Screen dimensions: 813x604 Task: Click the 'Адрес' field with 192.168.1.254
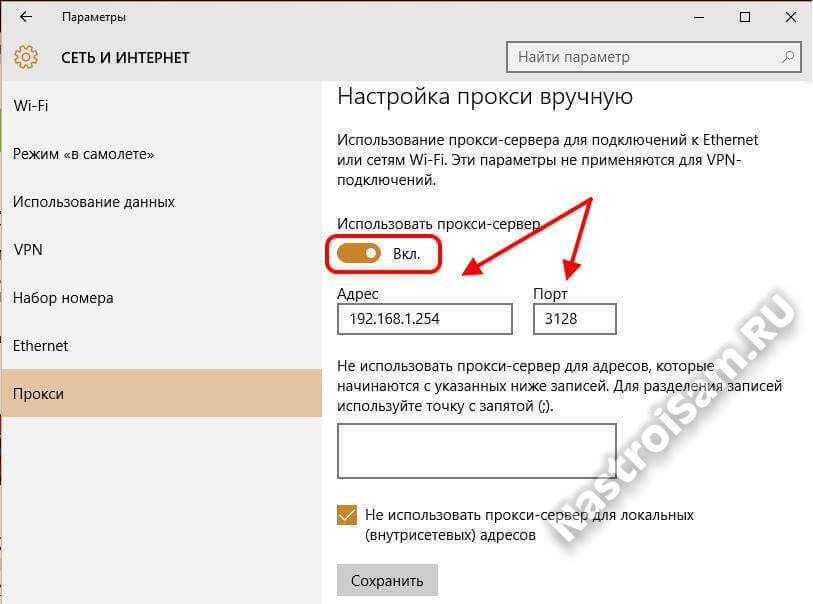pyautogui.click(x=425, y=319)
